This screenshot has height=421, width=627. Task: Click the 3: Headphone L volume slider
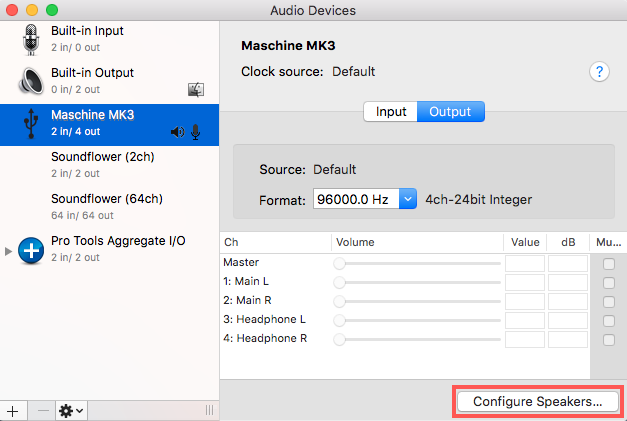[x=417, y=320]
